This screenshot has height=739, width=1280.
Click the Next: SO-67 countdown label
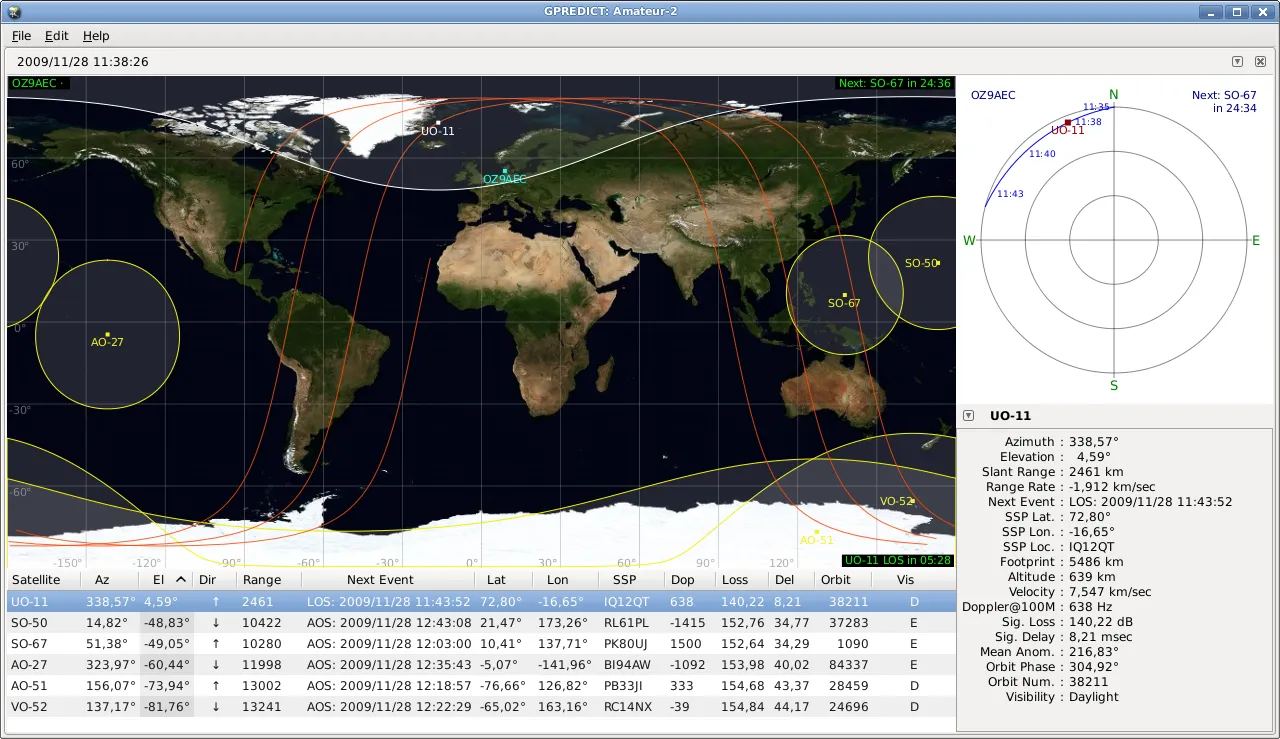coord(893,83)
